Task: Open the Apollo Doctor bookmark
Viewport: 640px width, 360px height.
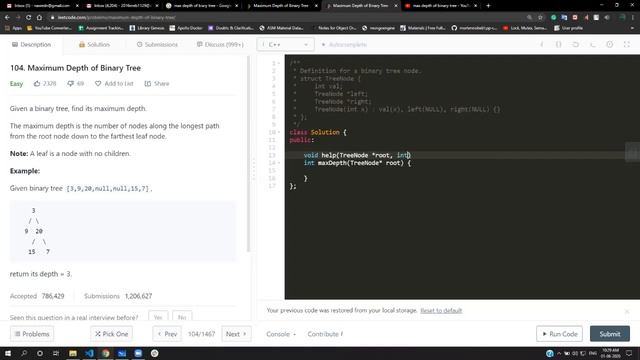Action: click(x=186, y=28)
